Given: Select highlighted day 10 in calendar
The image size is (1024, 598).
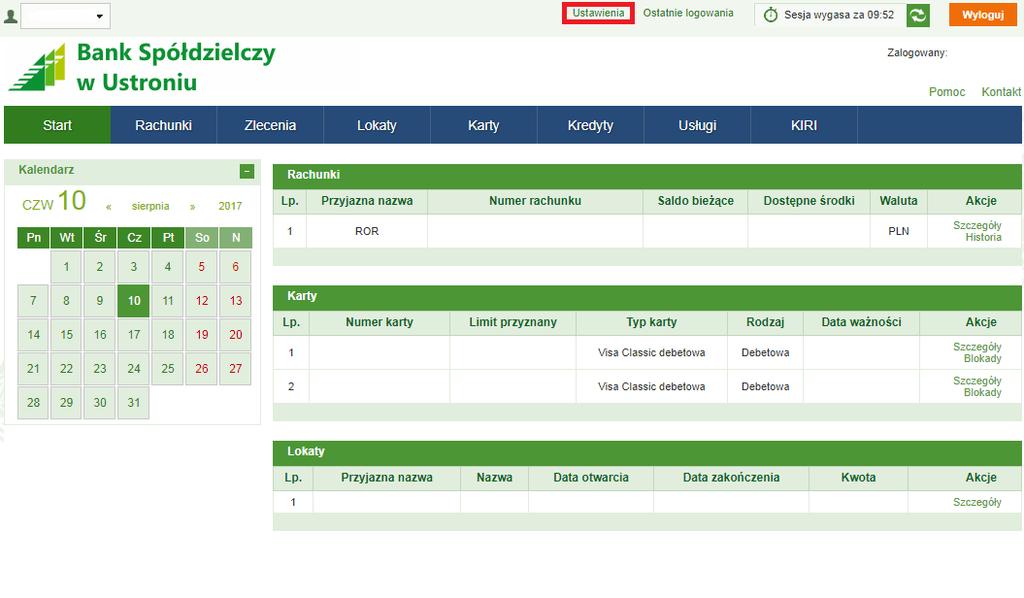Looking at the screenshot, I should click(134, 300).
